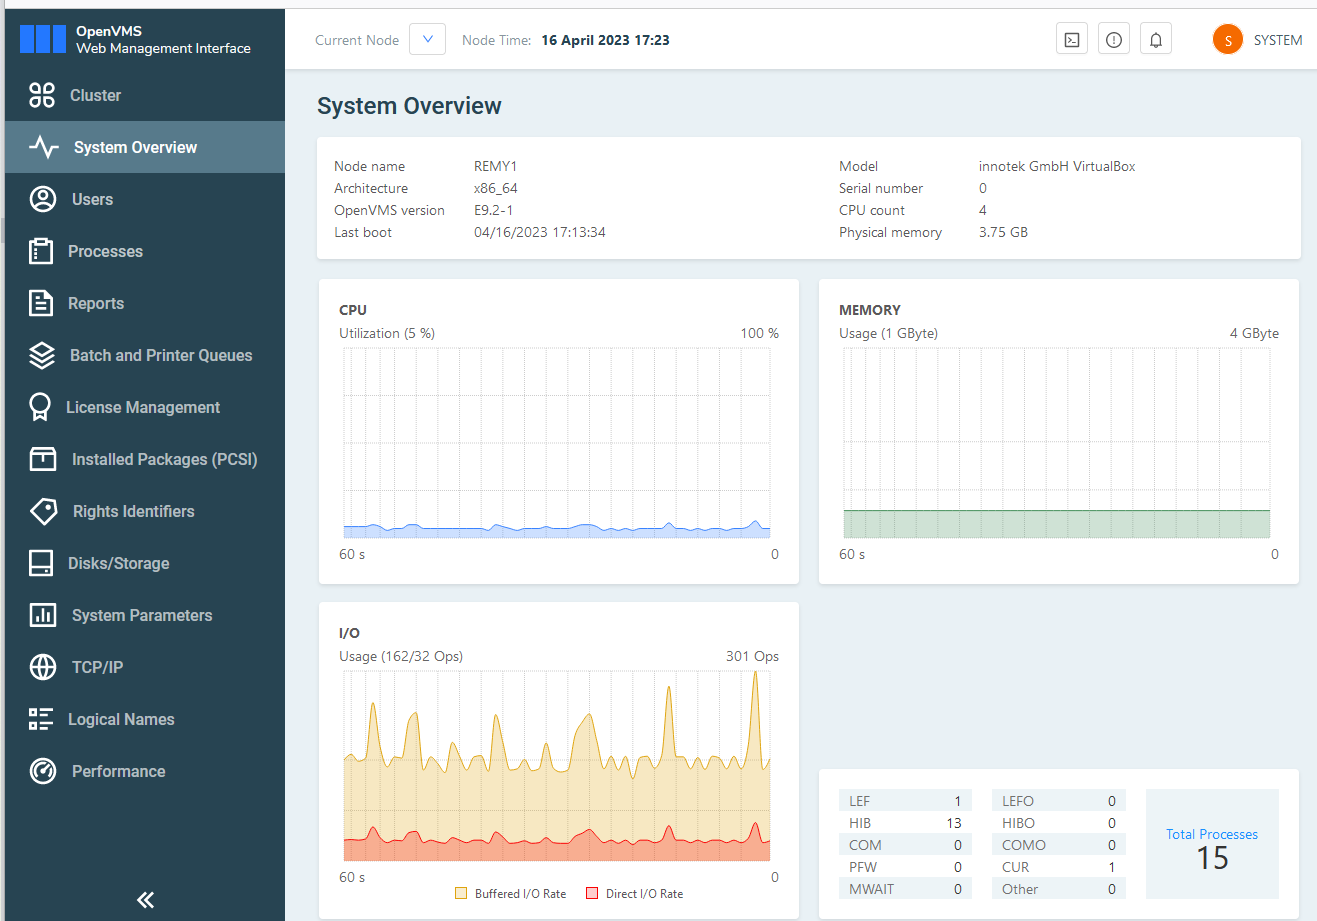This screenshot has width=1317, height=921.
Task: Open the notifications bell icon
Action: tap(1156, 40)
